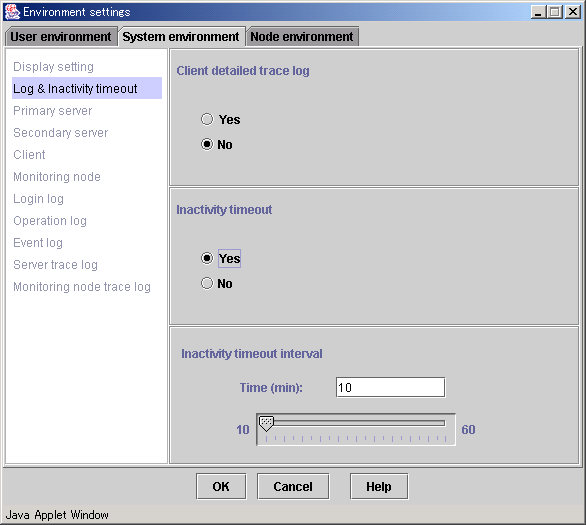
Task: Open Operation log settings
Action: pos(50,221)
